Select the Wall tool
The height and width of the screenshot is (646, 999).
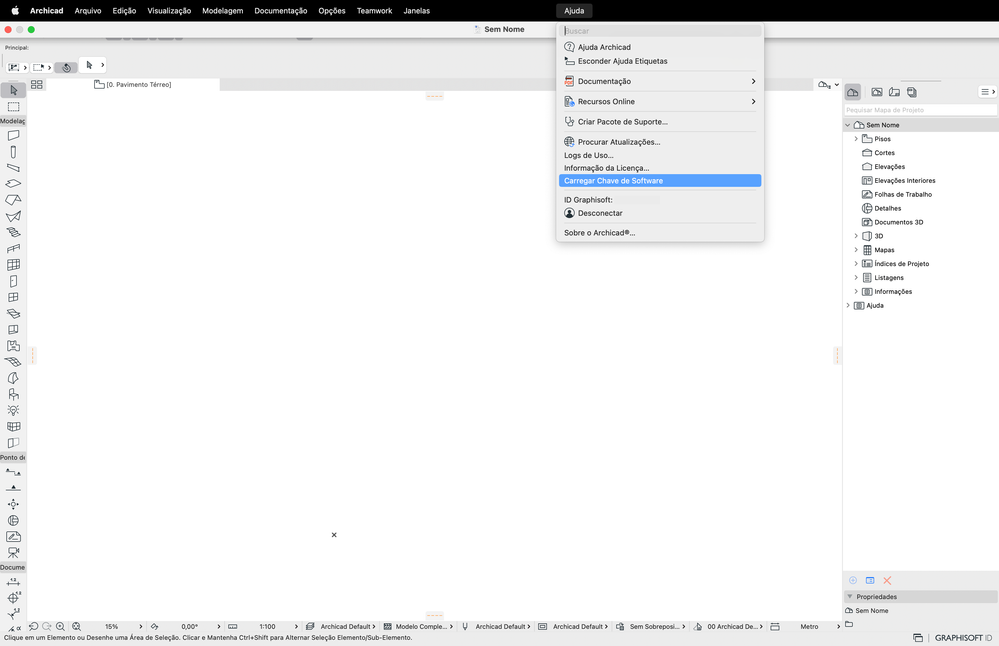(x=13, y=136)
